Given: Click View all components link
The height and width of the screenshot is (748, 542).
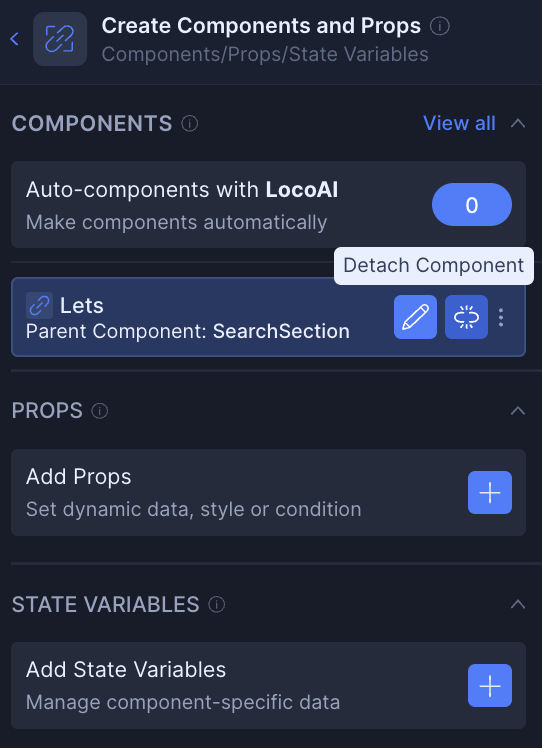Looking at the screenshot, I should click(459, 124).
